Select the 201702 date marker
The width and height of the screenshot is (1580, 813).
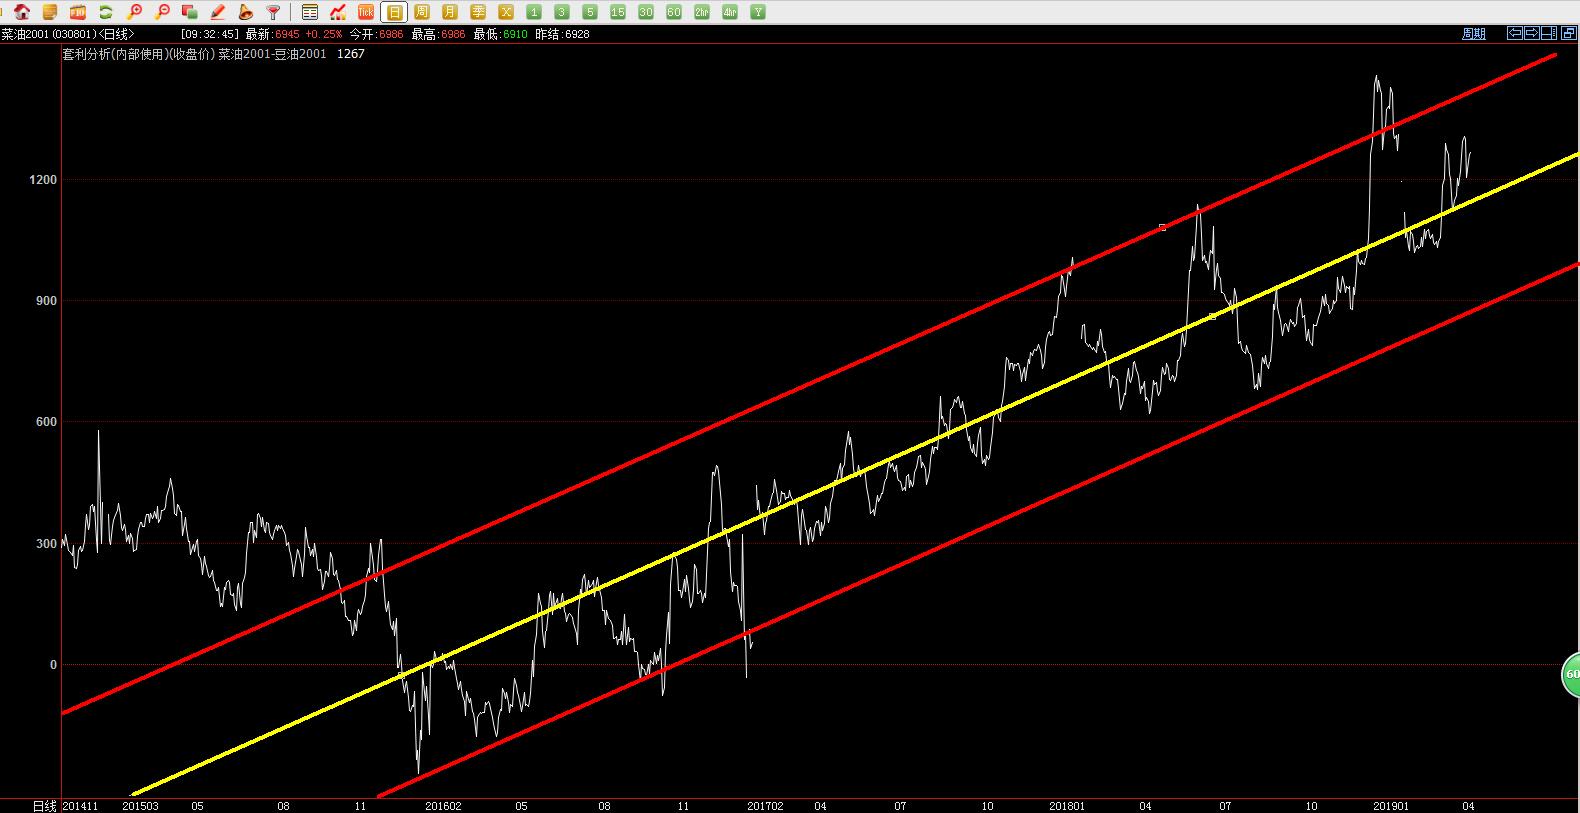pos(766,806)
